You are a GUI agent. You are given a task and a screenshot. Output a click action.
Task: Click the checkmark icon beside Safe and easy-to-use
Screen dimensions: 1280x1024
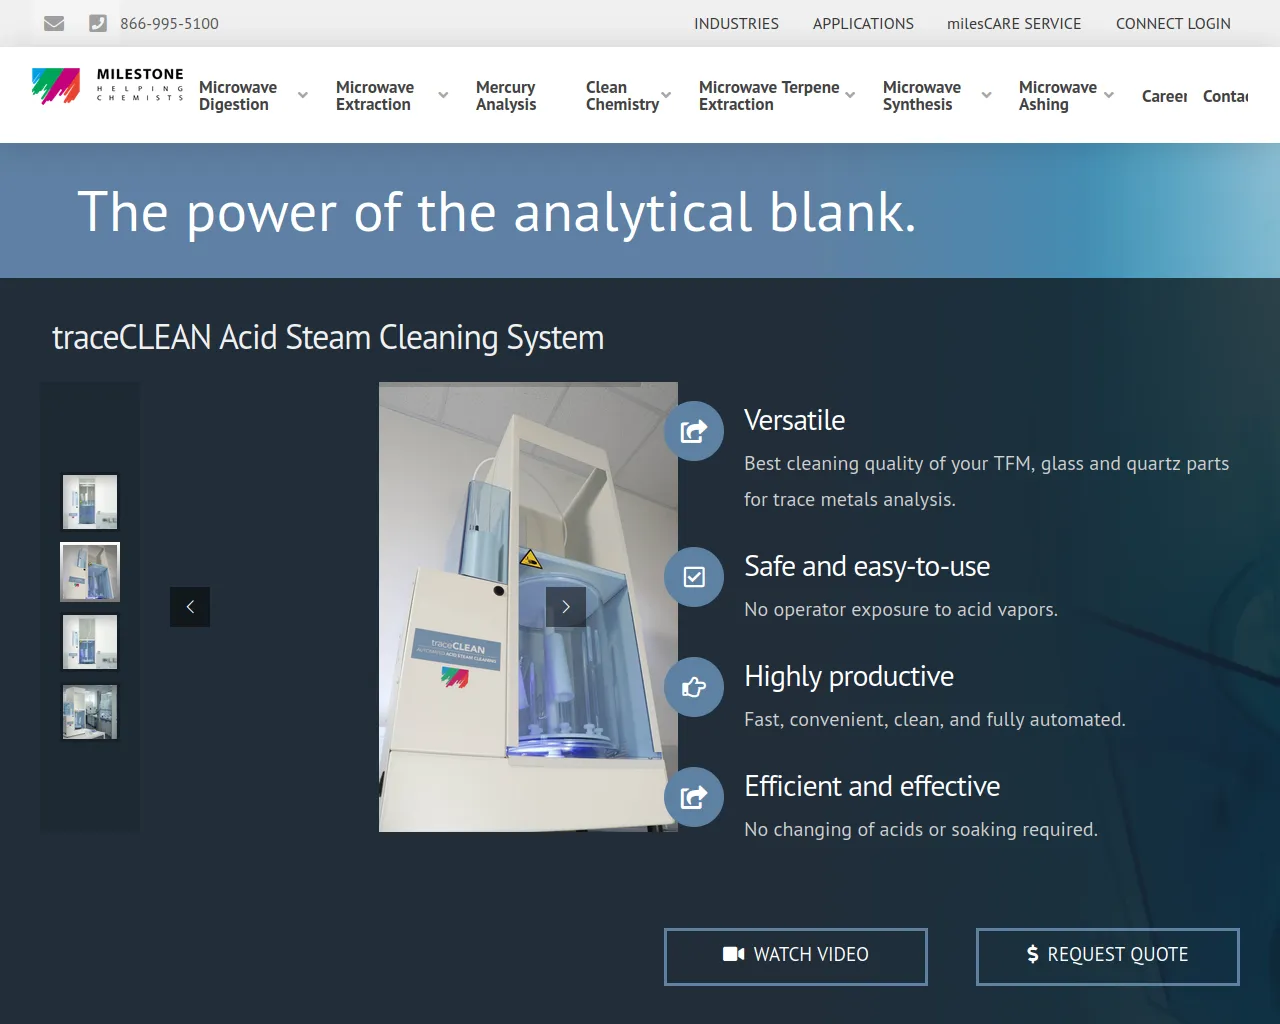tap(694, 577)
